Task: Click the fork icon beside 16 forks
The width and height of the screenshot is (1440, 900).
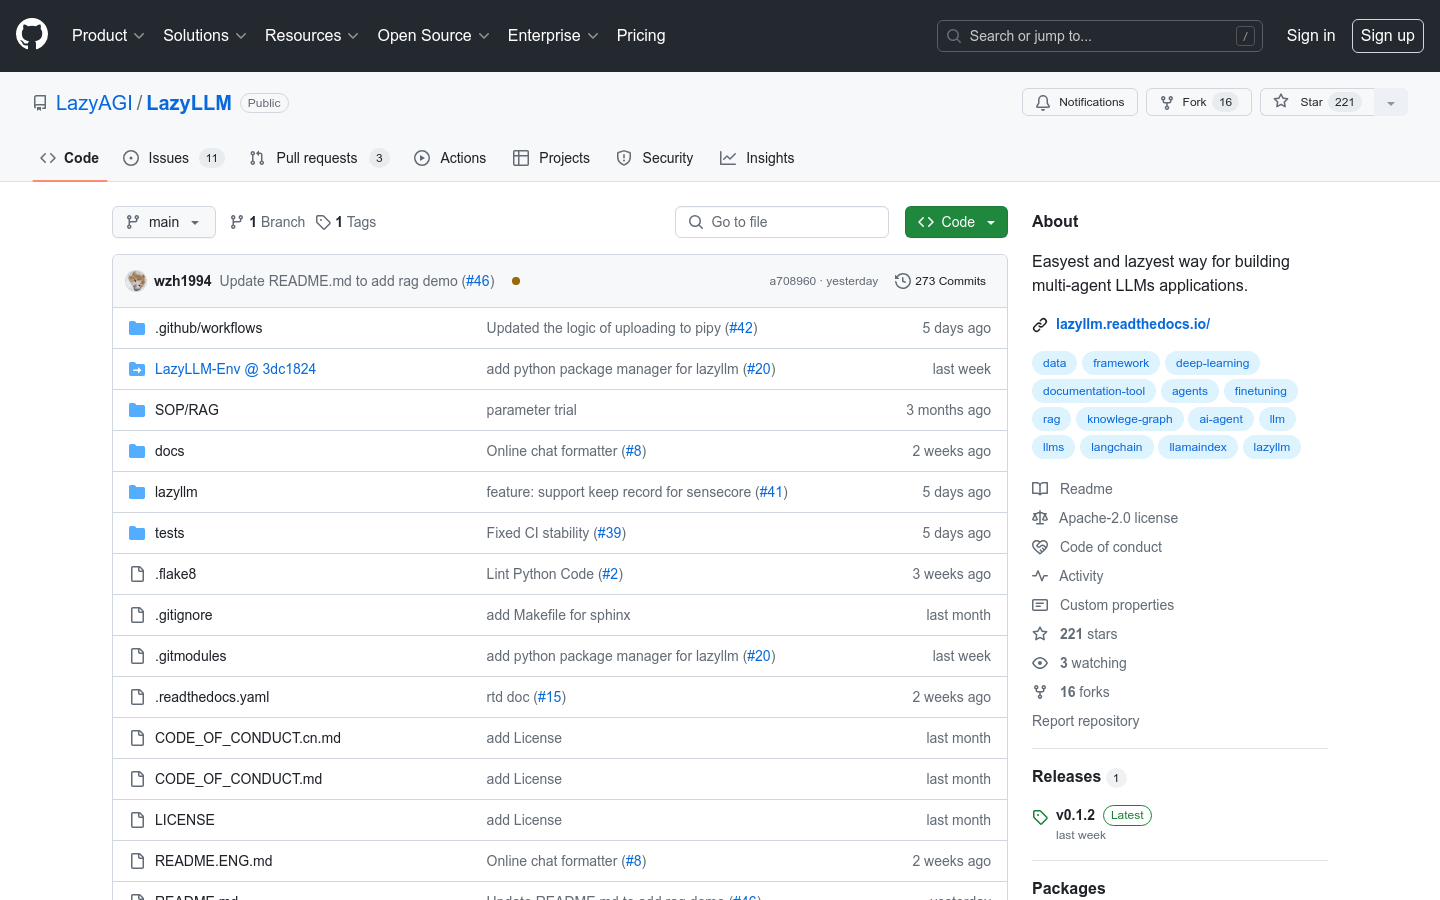Action: click(x=1040, y=692)
